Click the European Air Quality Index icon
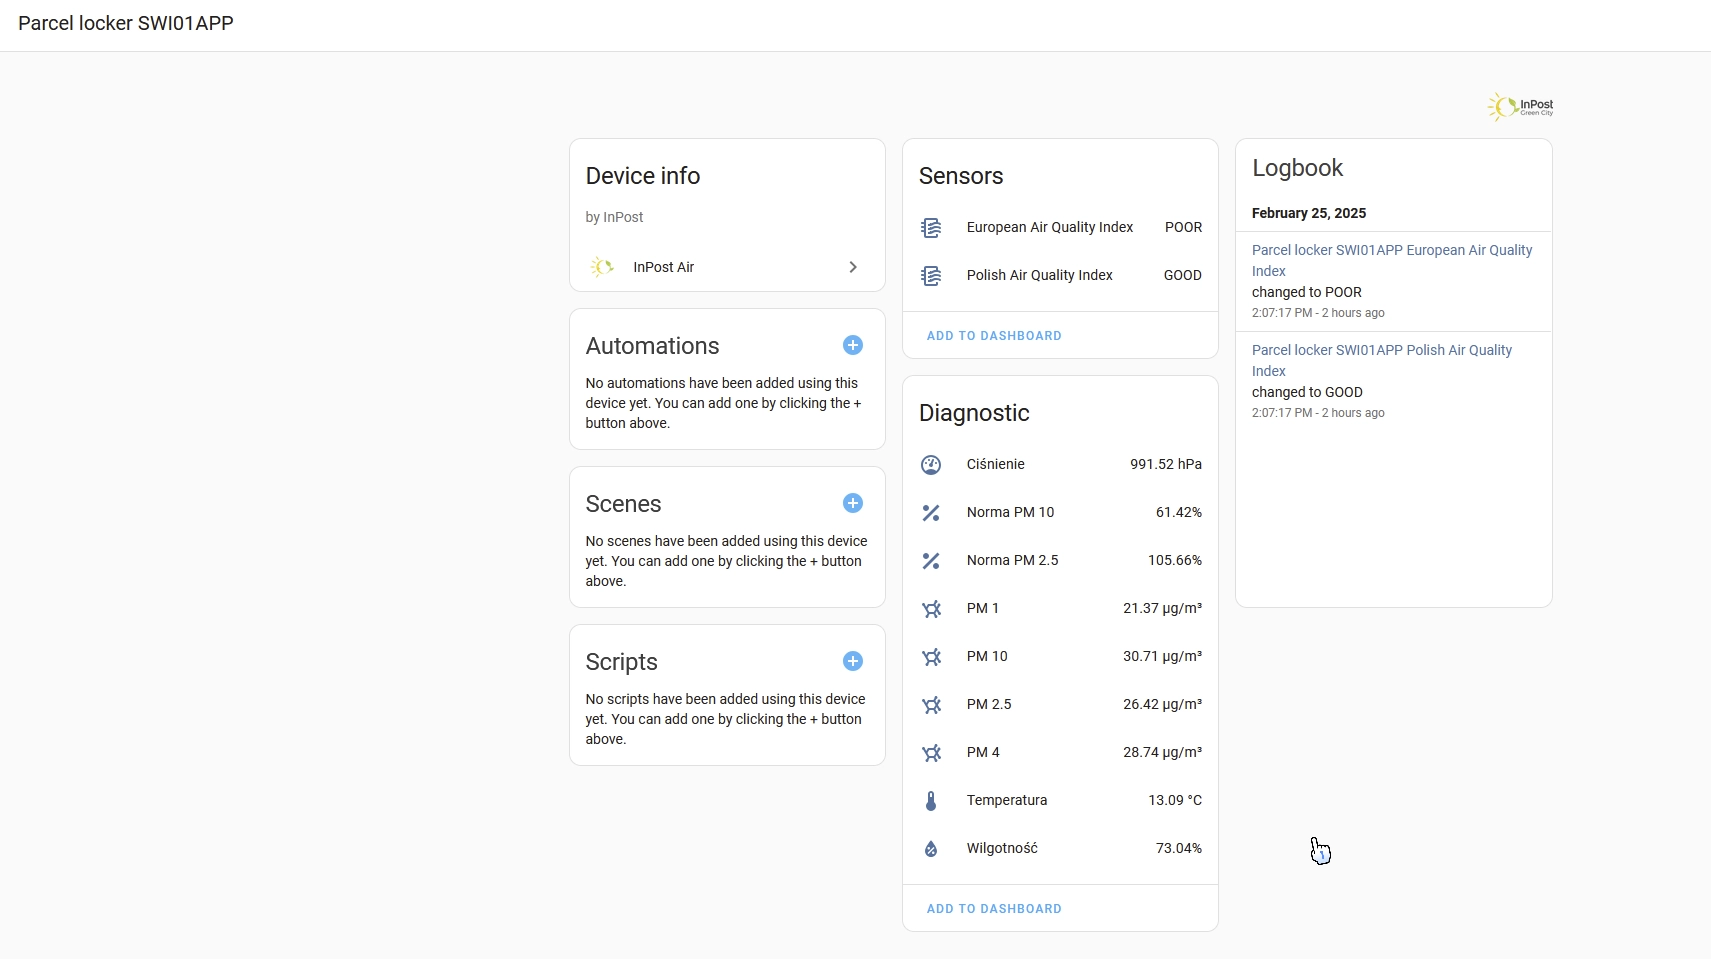 click(931, 228)
